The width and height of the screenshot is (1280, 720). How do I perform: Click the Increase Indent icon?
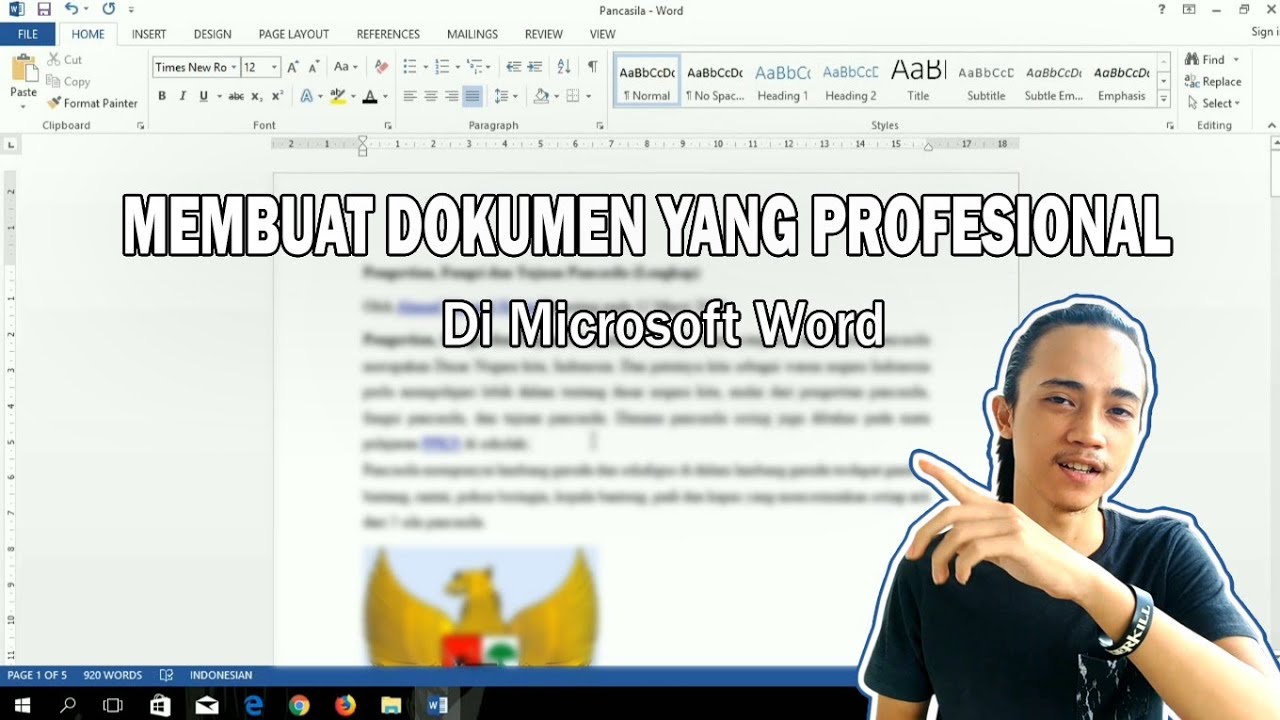(x=535, y=67)
